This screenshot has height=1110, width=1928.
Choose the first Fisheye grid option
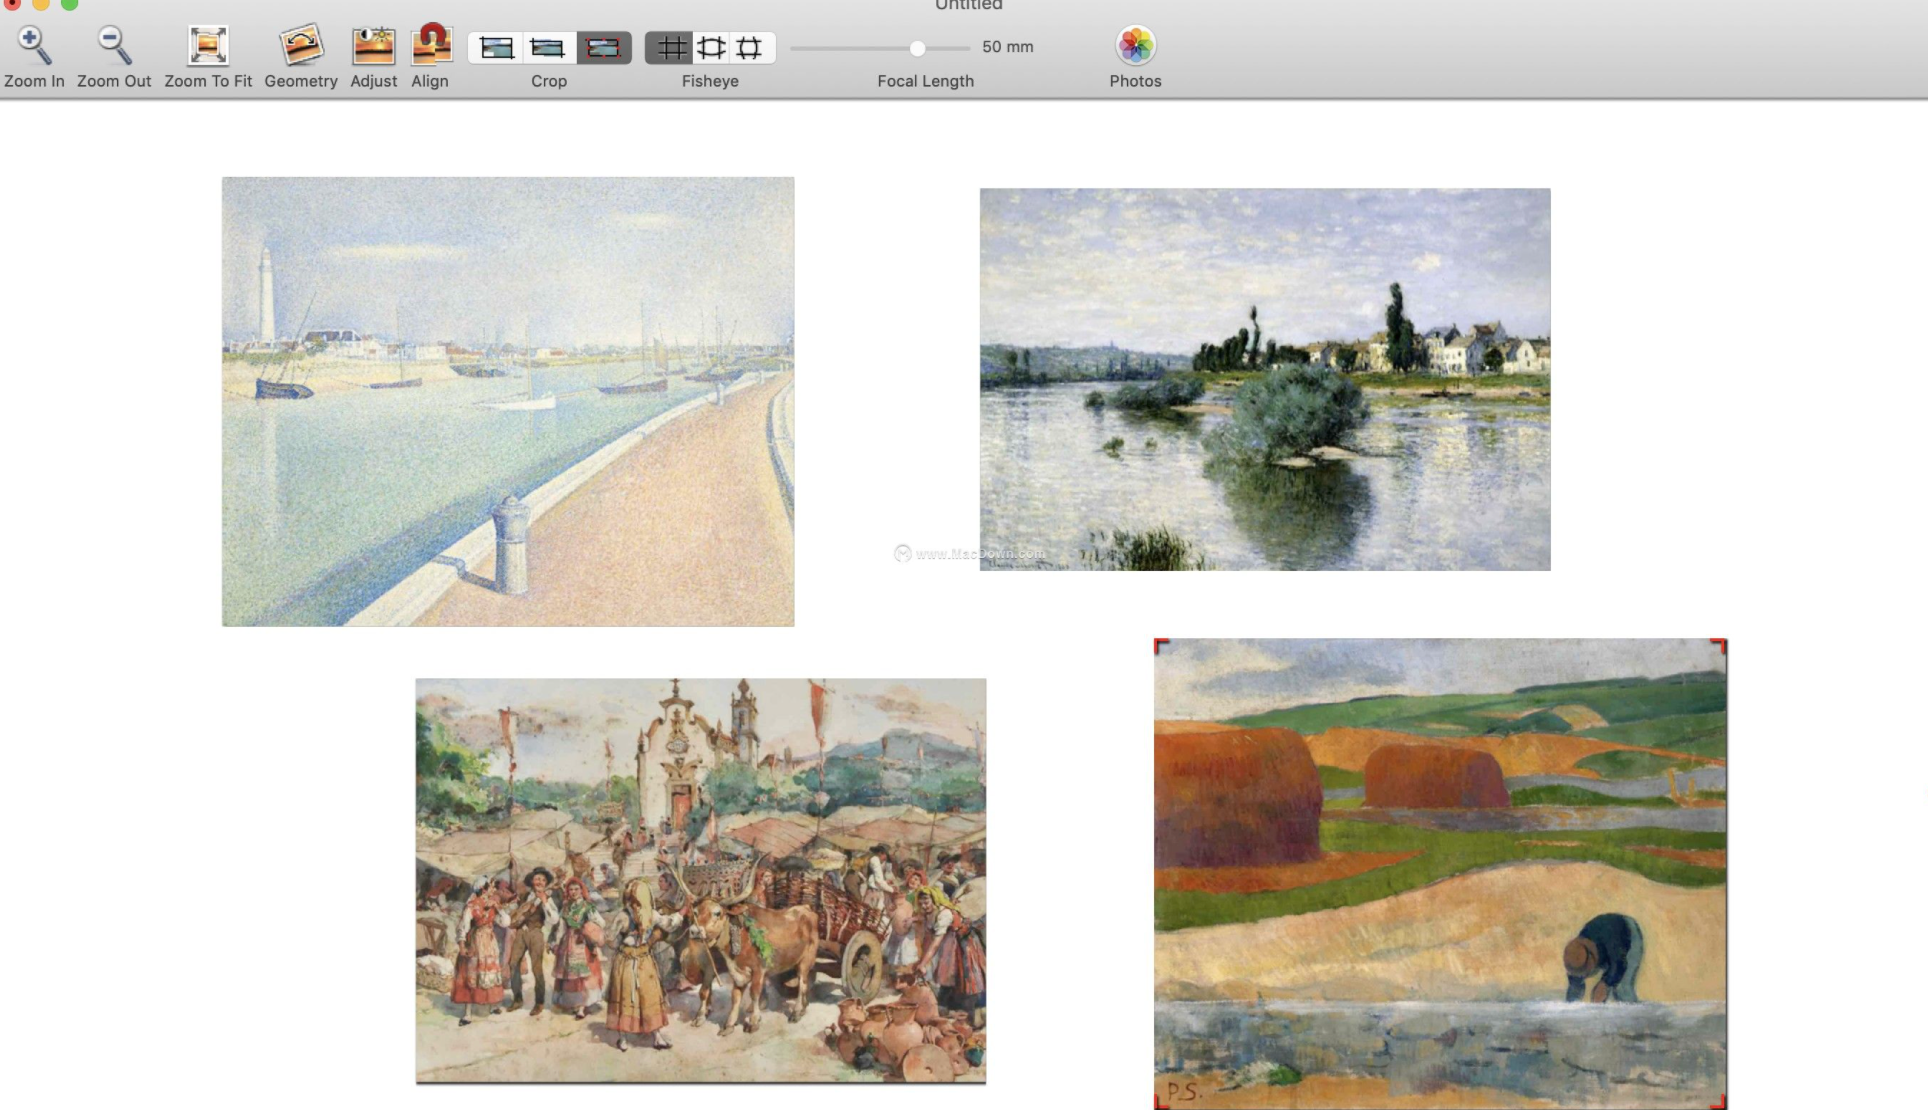(671, 48)
